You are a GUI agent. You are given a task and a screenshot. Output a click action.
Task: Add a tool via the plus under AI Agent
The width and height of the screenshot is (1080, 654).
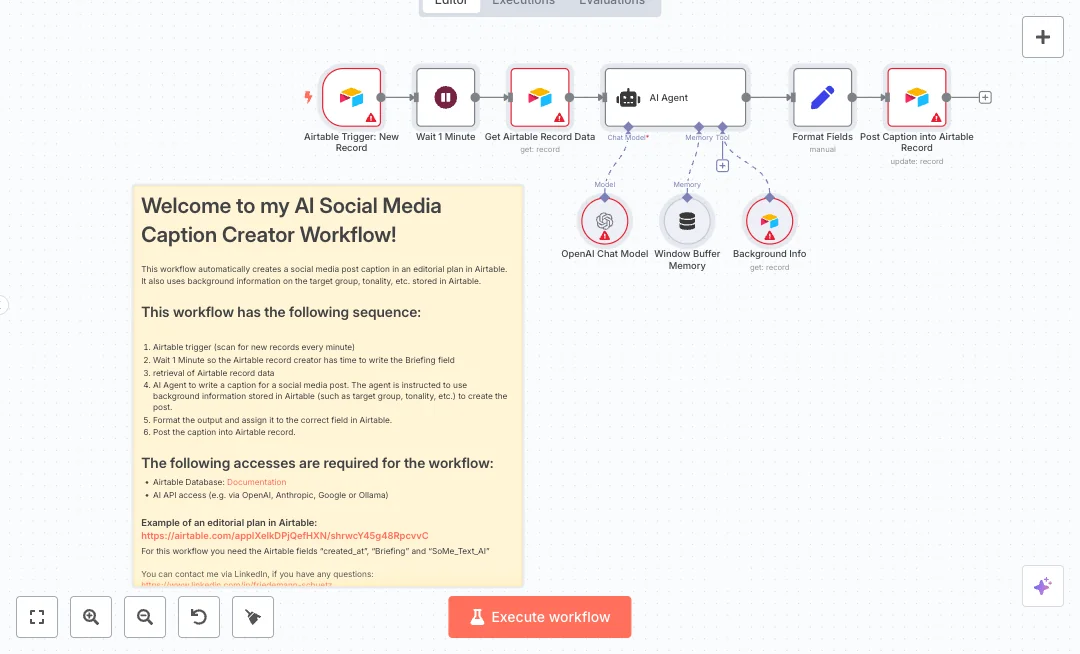click(x=722, y=166)
